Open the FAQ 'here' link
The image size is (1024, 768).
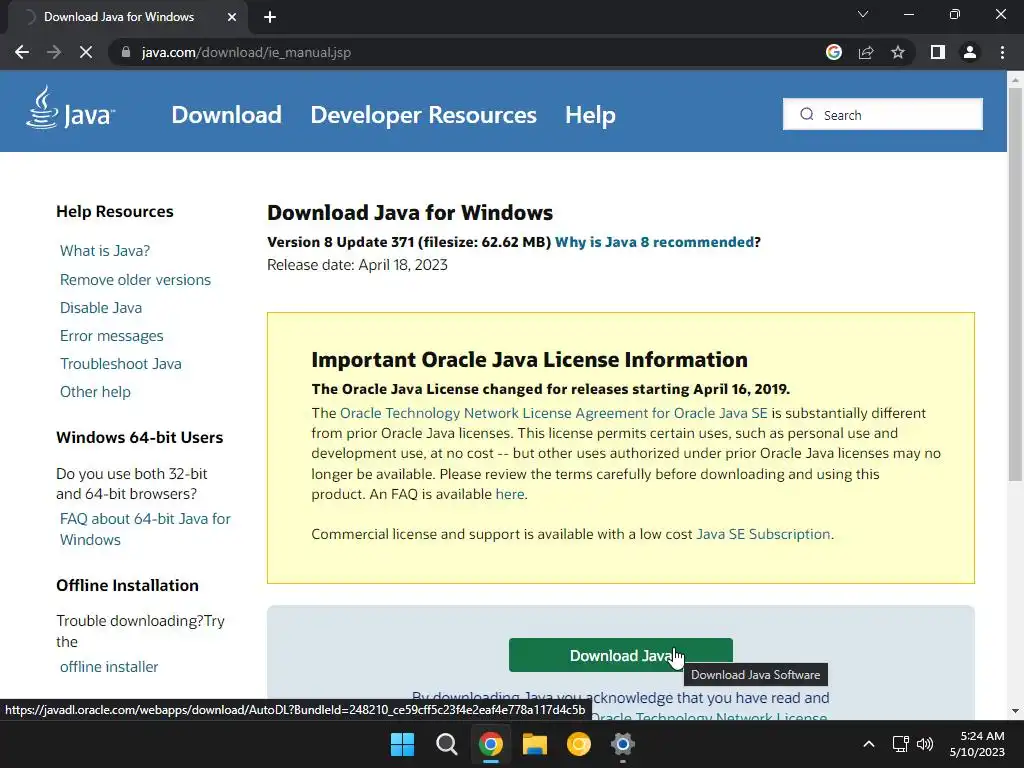coord(510,494)
